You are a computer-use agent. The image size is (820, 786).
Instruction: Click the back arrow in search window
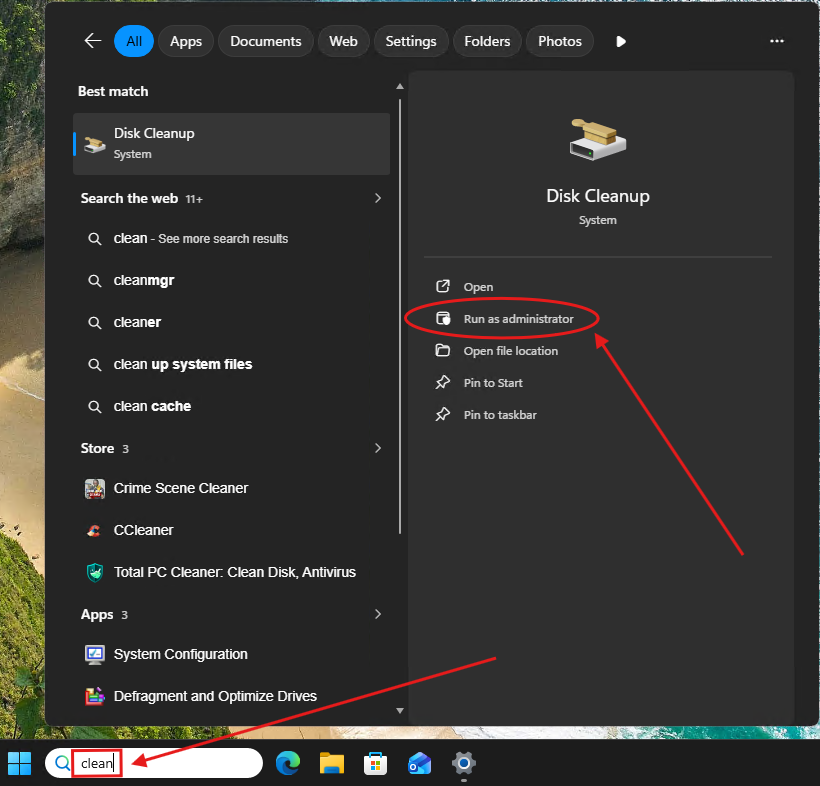coord(92,41)
